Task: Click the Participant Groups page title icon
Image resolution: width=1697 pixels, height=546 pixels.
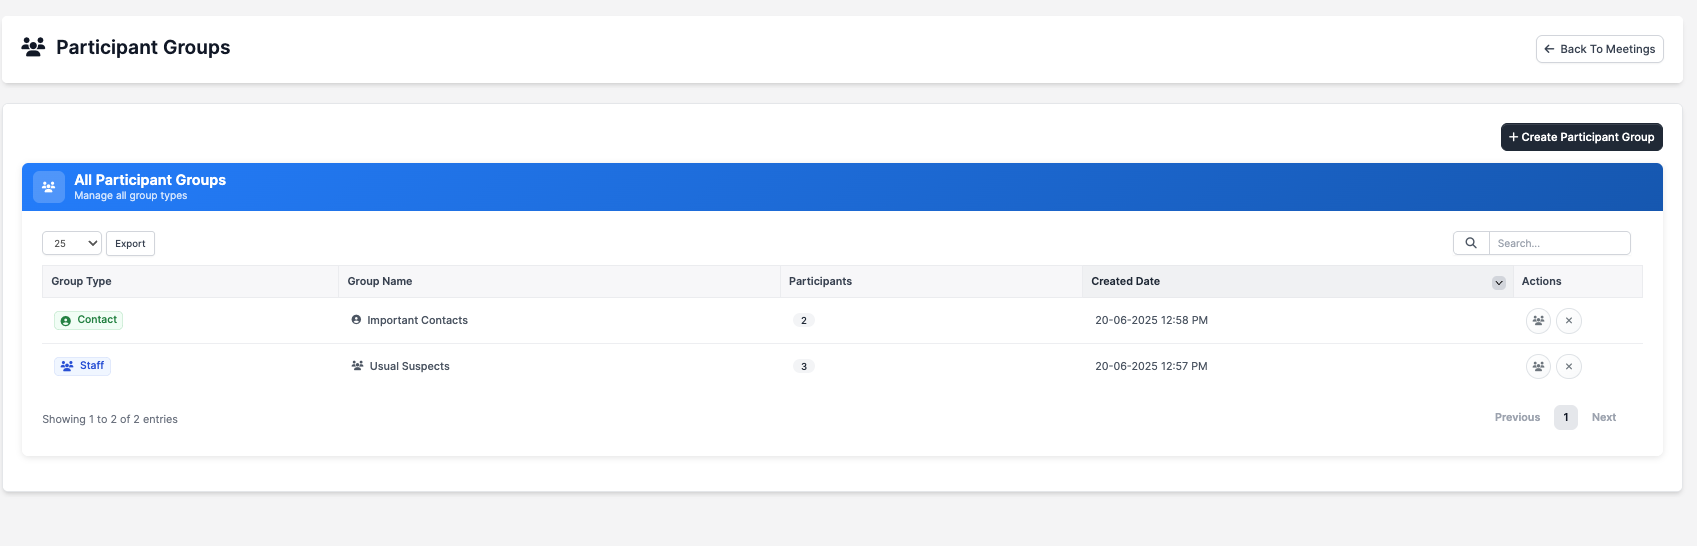Action: (x=34, y=47)
